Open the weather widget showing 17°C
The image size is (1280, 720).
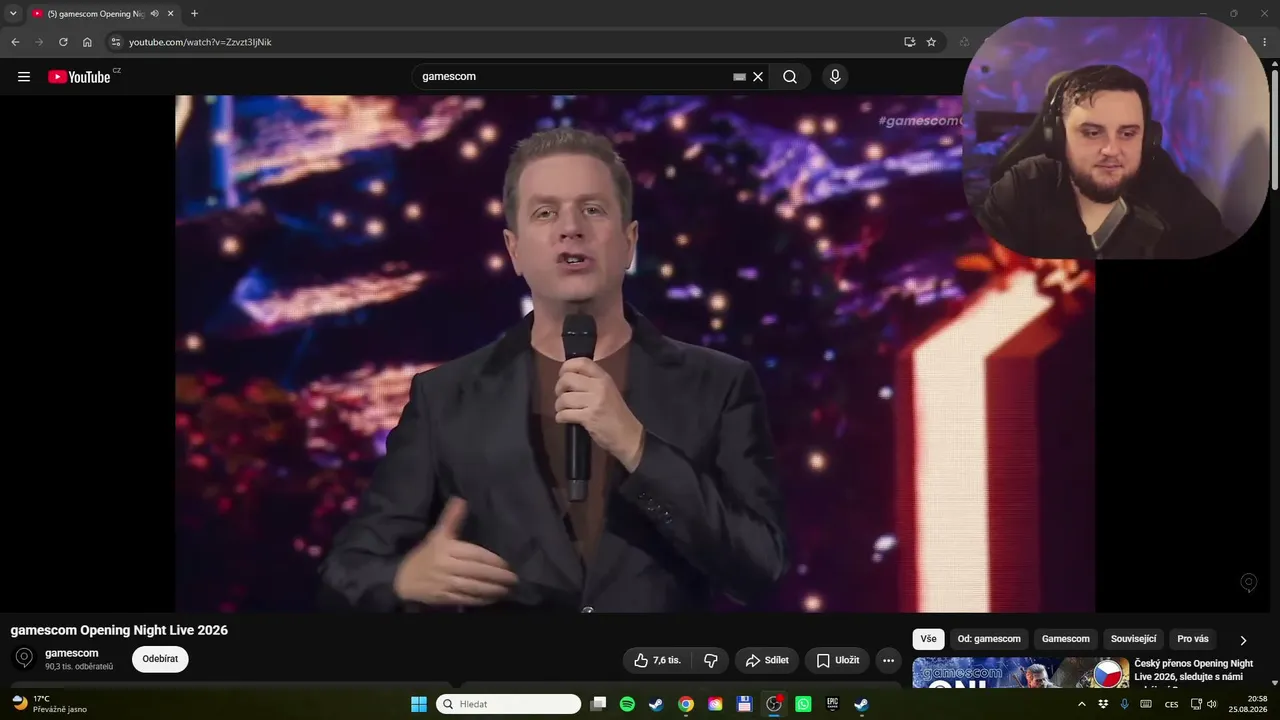pyautogui.click(x=50, y=704)
